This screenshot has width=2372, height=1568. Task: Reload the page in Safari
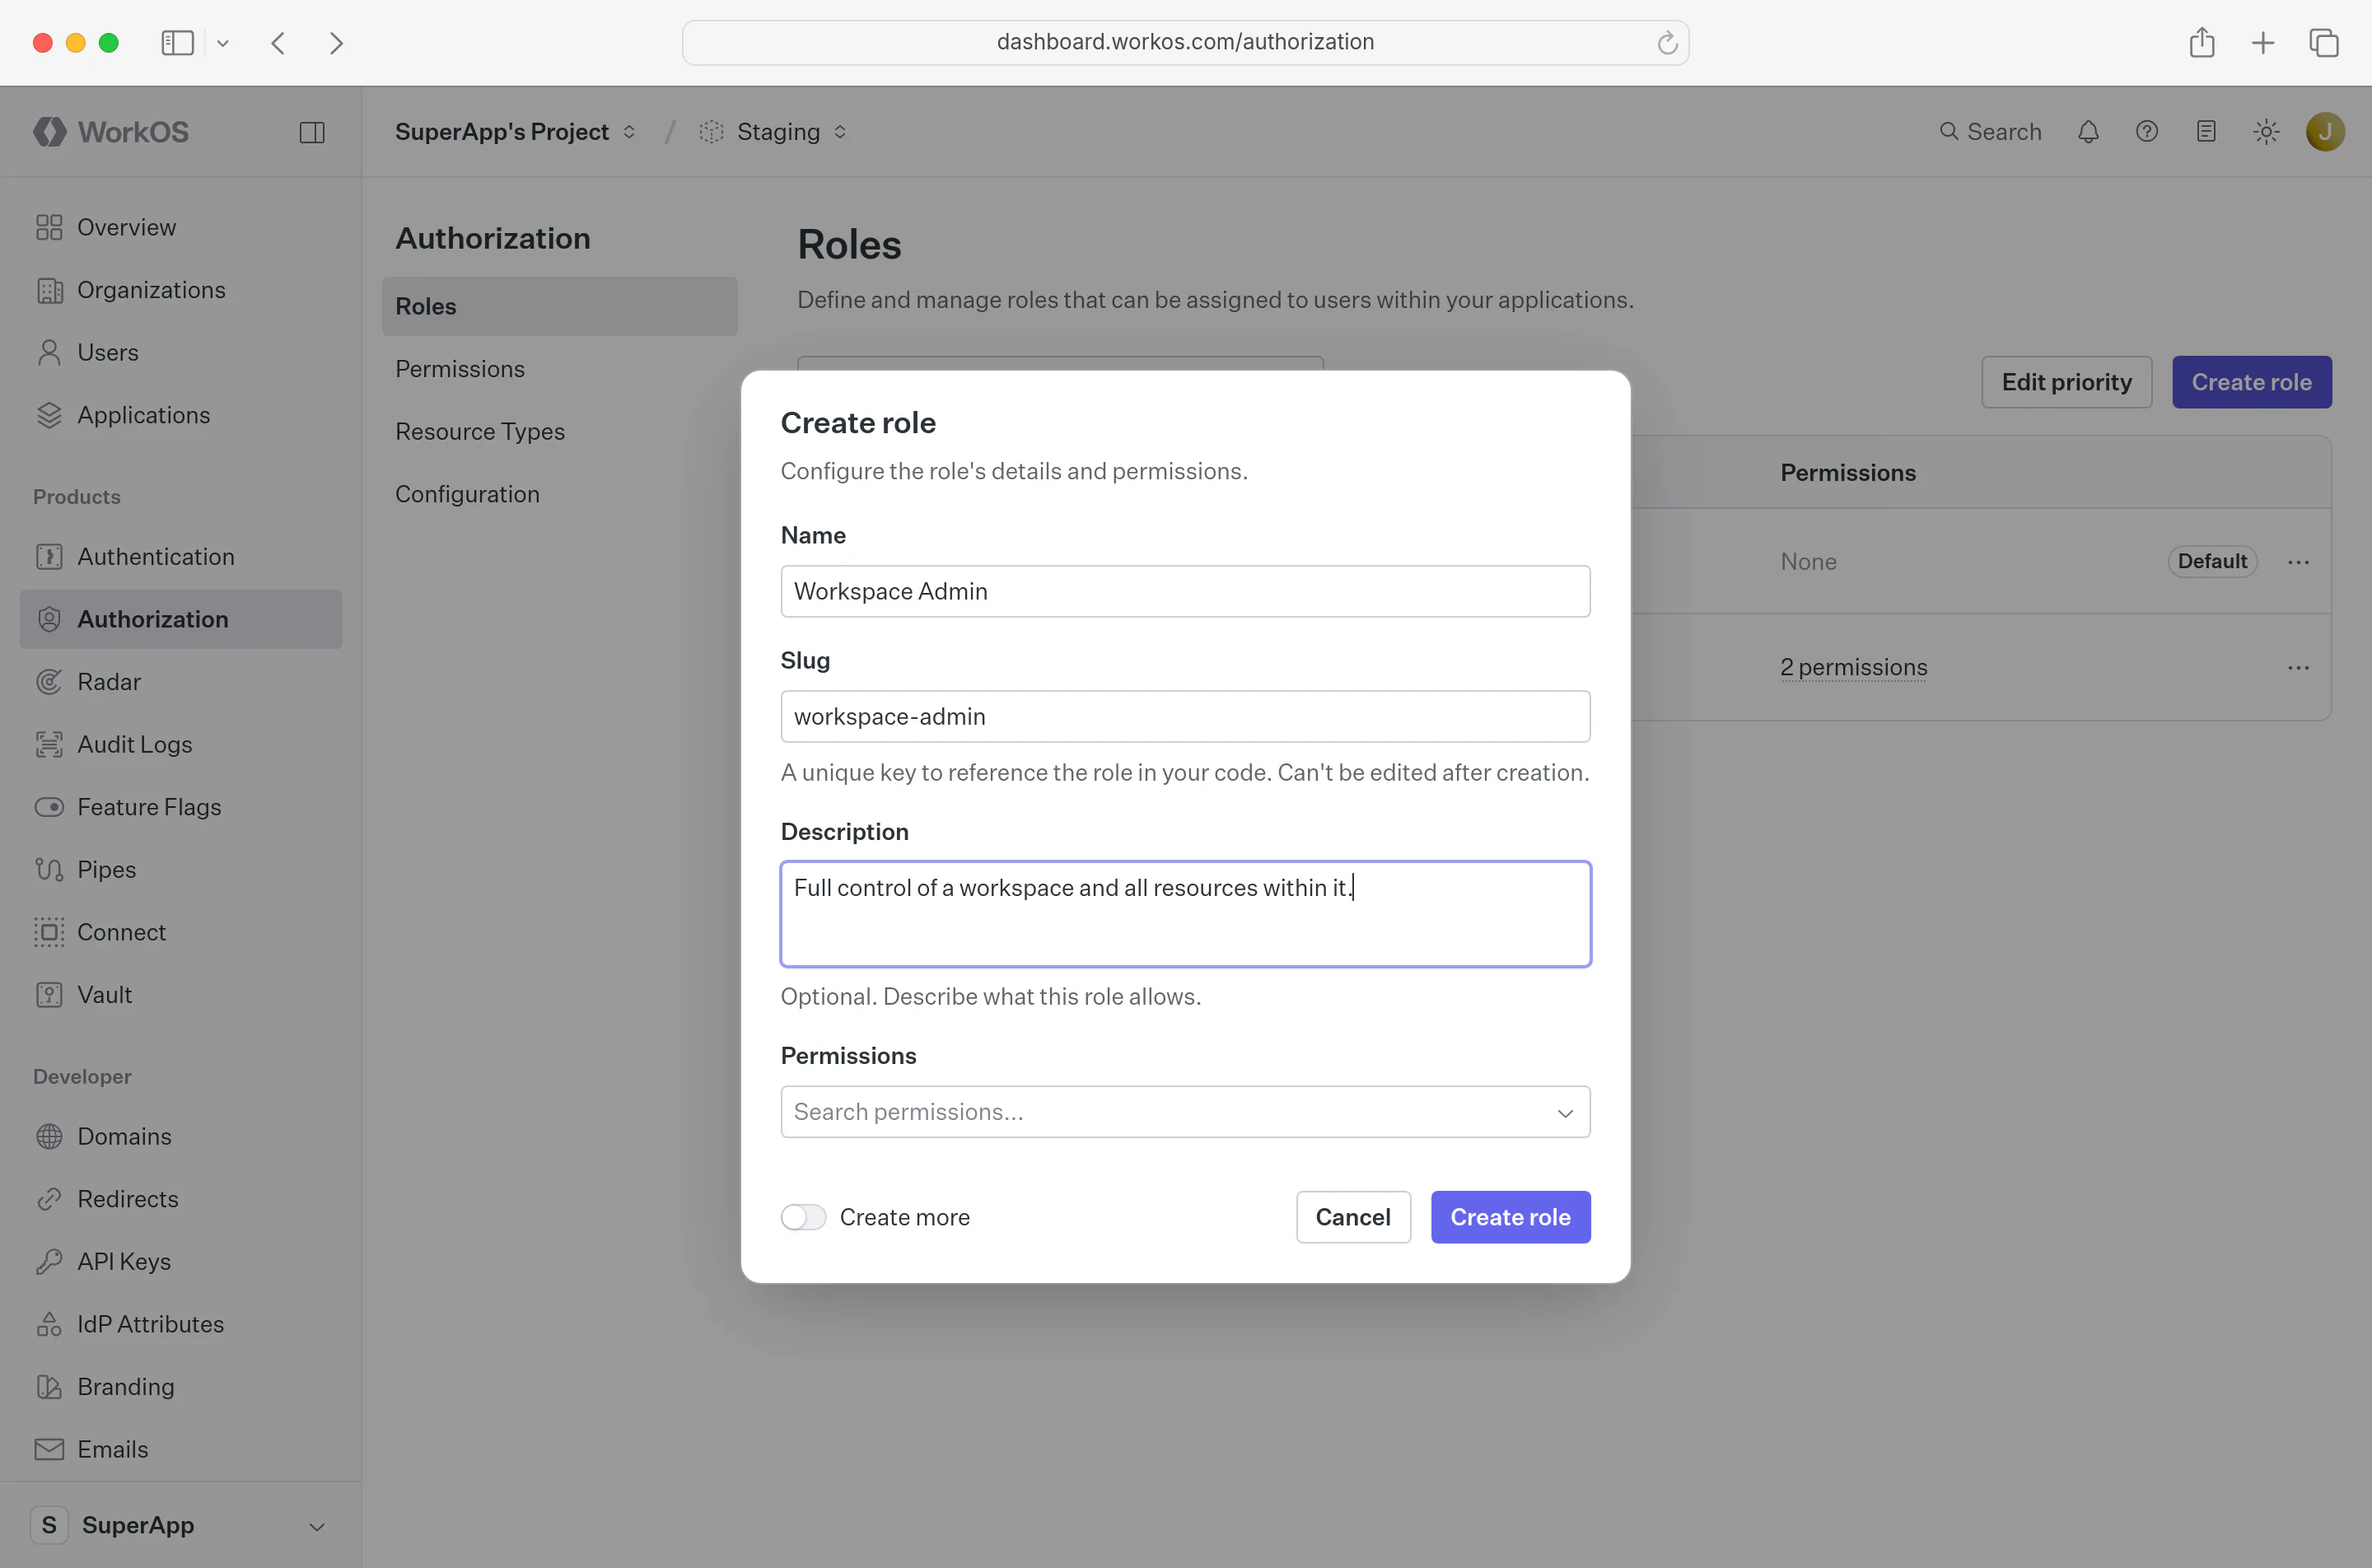coord(1666,43)
